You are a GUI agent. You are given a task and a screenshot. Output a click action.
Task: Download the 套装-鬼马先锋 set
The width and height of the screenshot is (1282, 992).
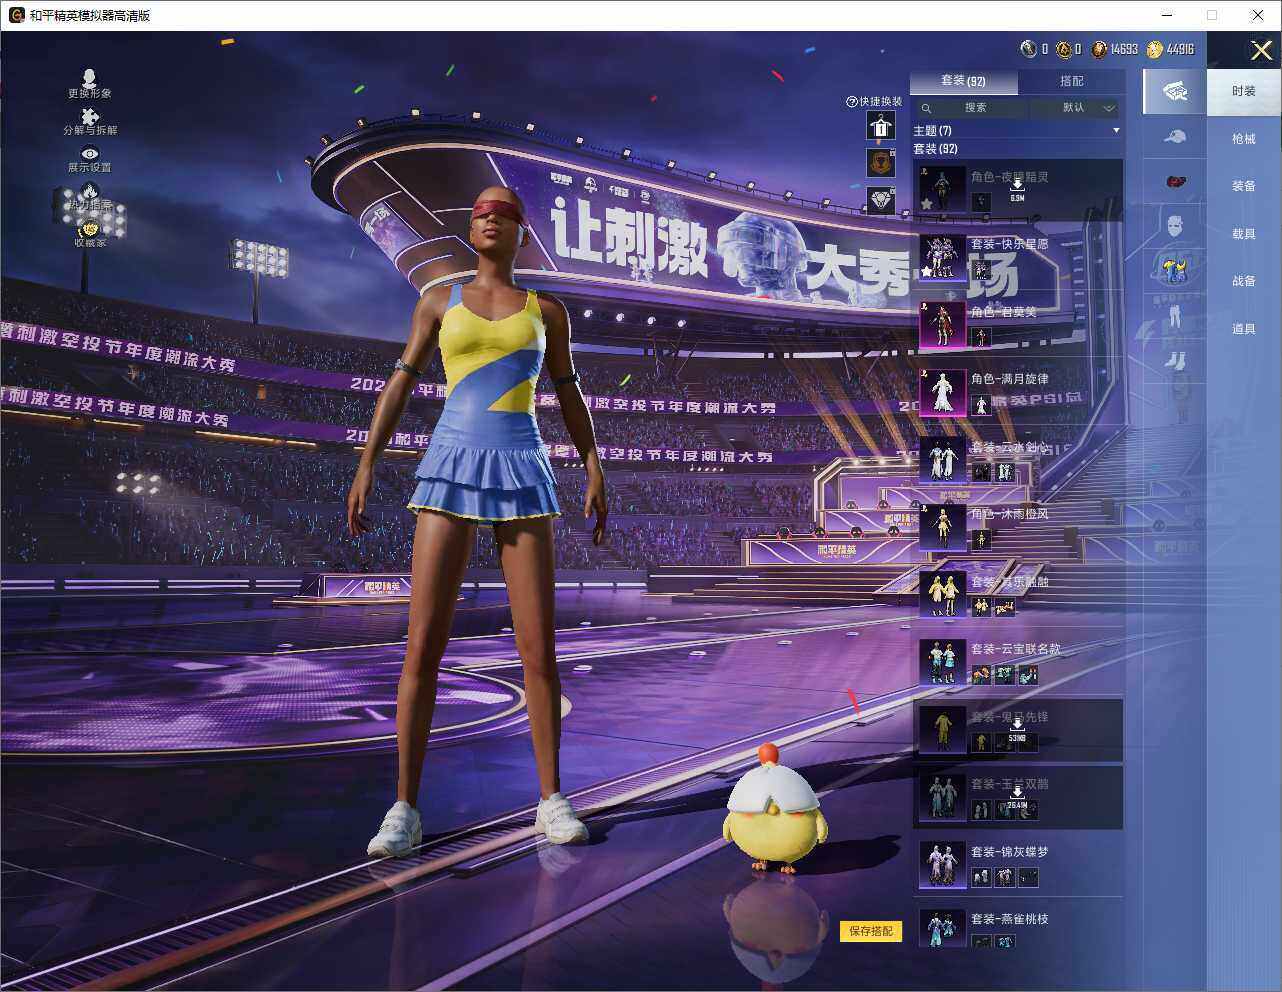[1017, 730]
